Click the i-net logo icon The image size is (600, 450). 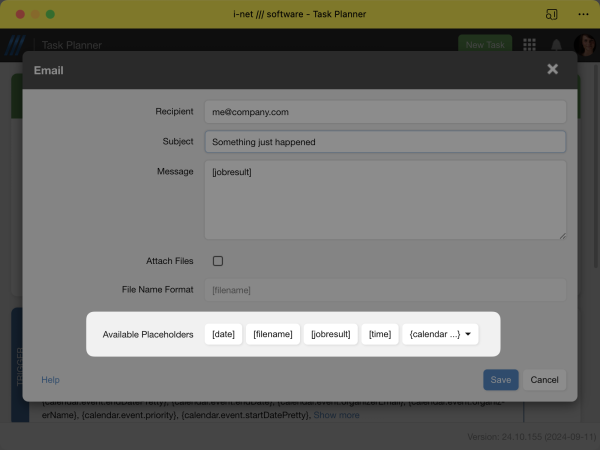click(15, 46)
